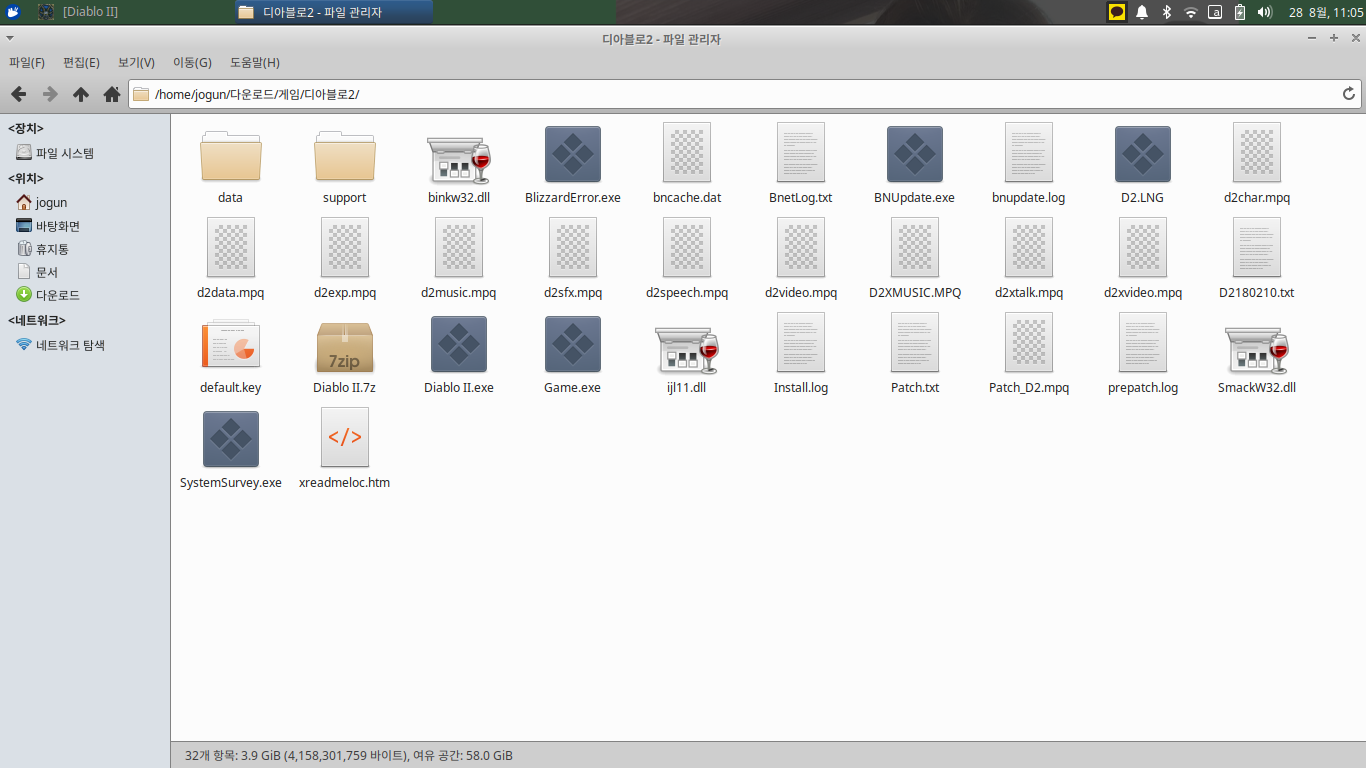The height and width of the screenshot is (768, 1366).
Task: Select d2char.mpq file
Action: [x=1257, y=153]
